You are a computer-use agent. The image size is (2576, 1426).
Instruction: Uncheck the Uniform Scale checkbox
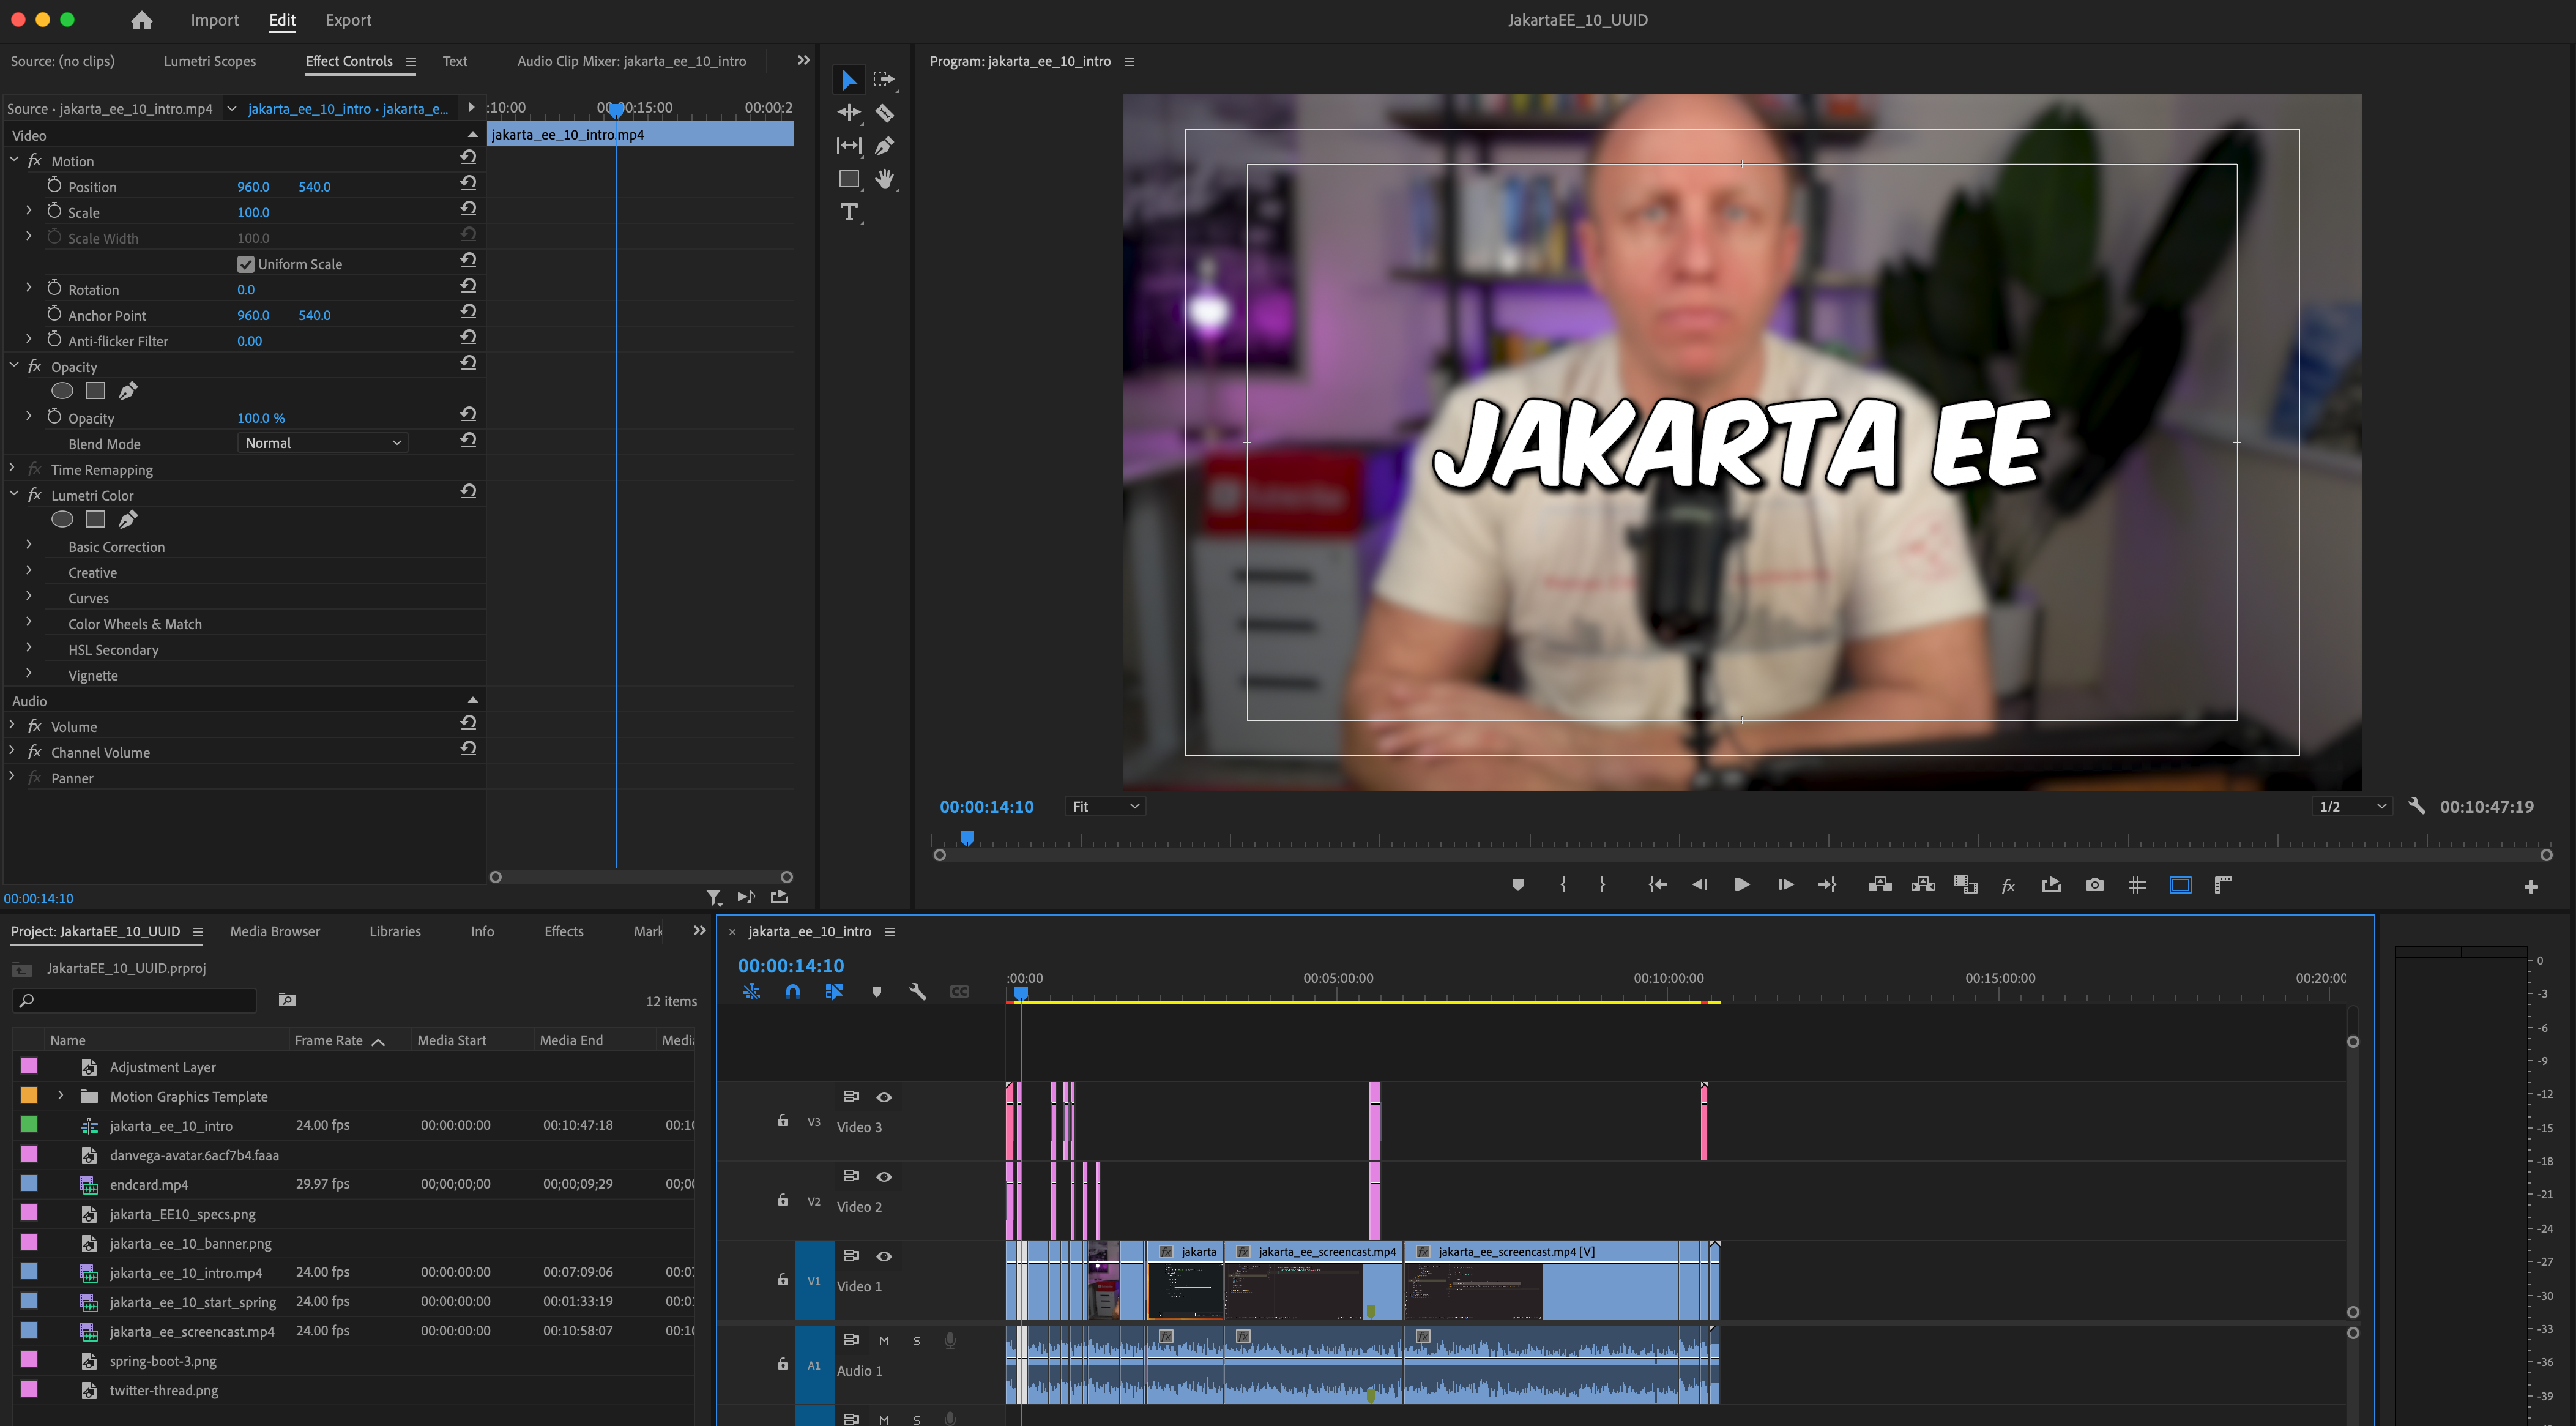(x=246, y=263)
